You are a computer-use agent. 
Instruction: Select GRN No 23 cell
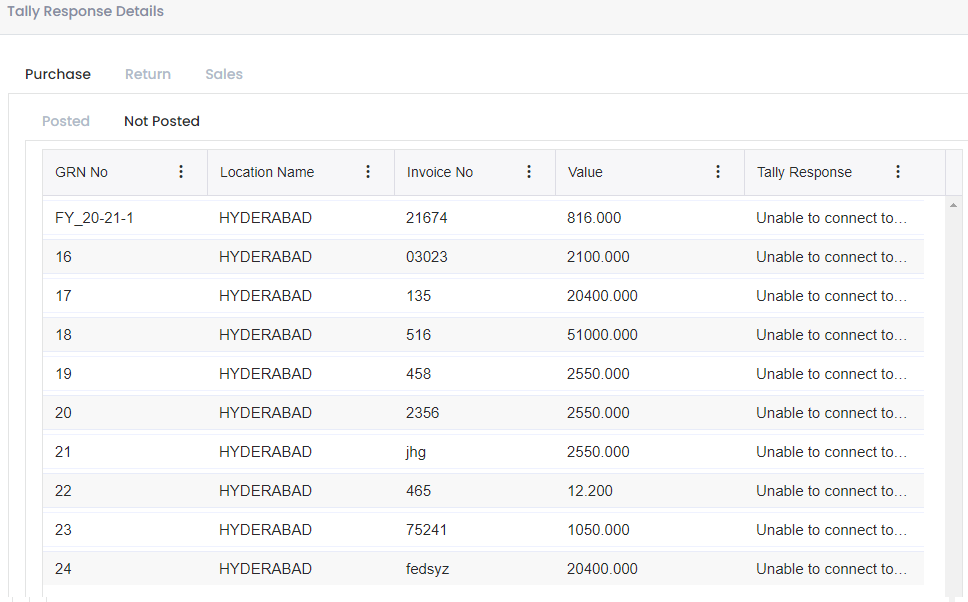click(64, 529)
